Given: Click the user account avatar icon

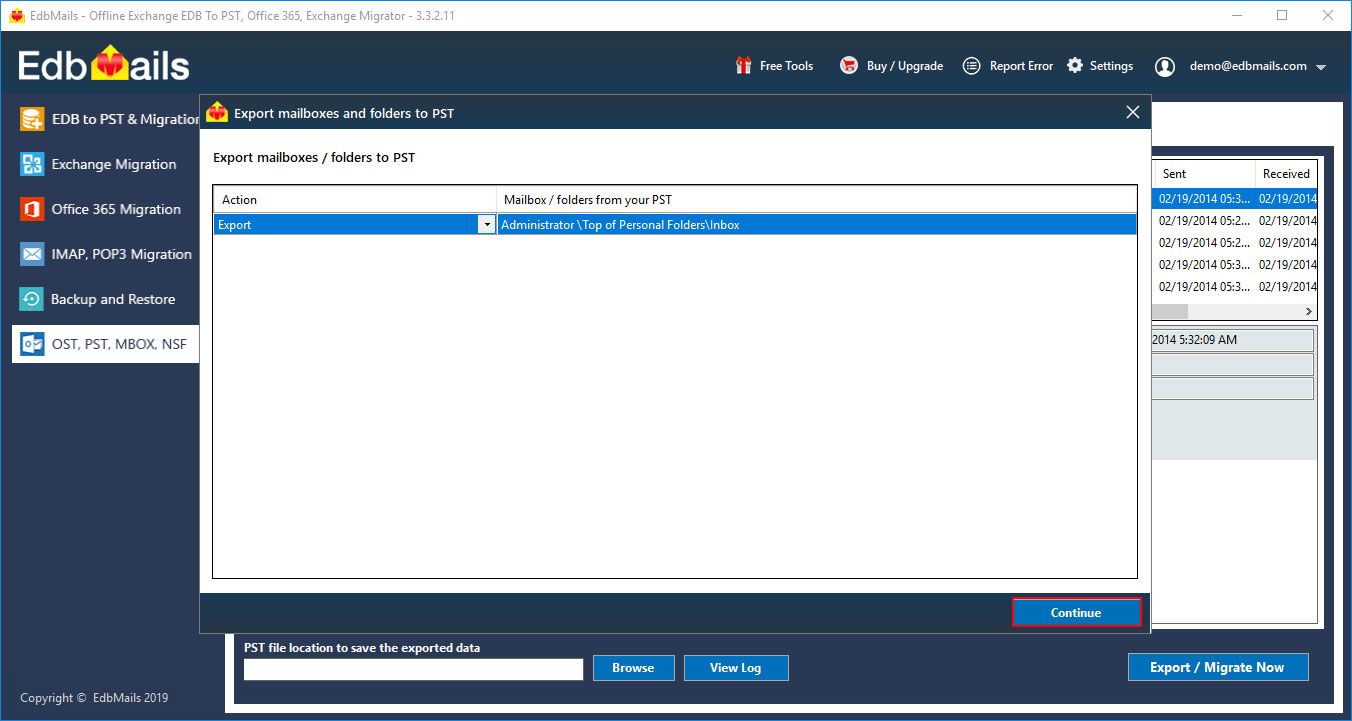Looking at the screenshot, I should tap(1165, 67).
